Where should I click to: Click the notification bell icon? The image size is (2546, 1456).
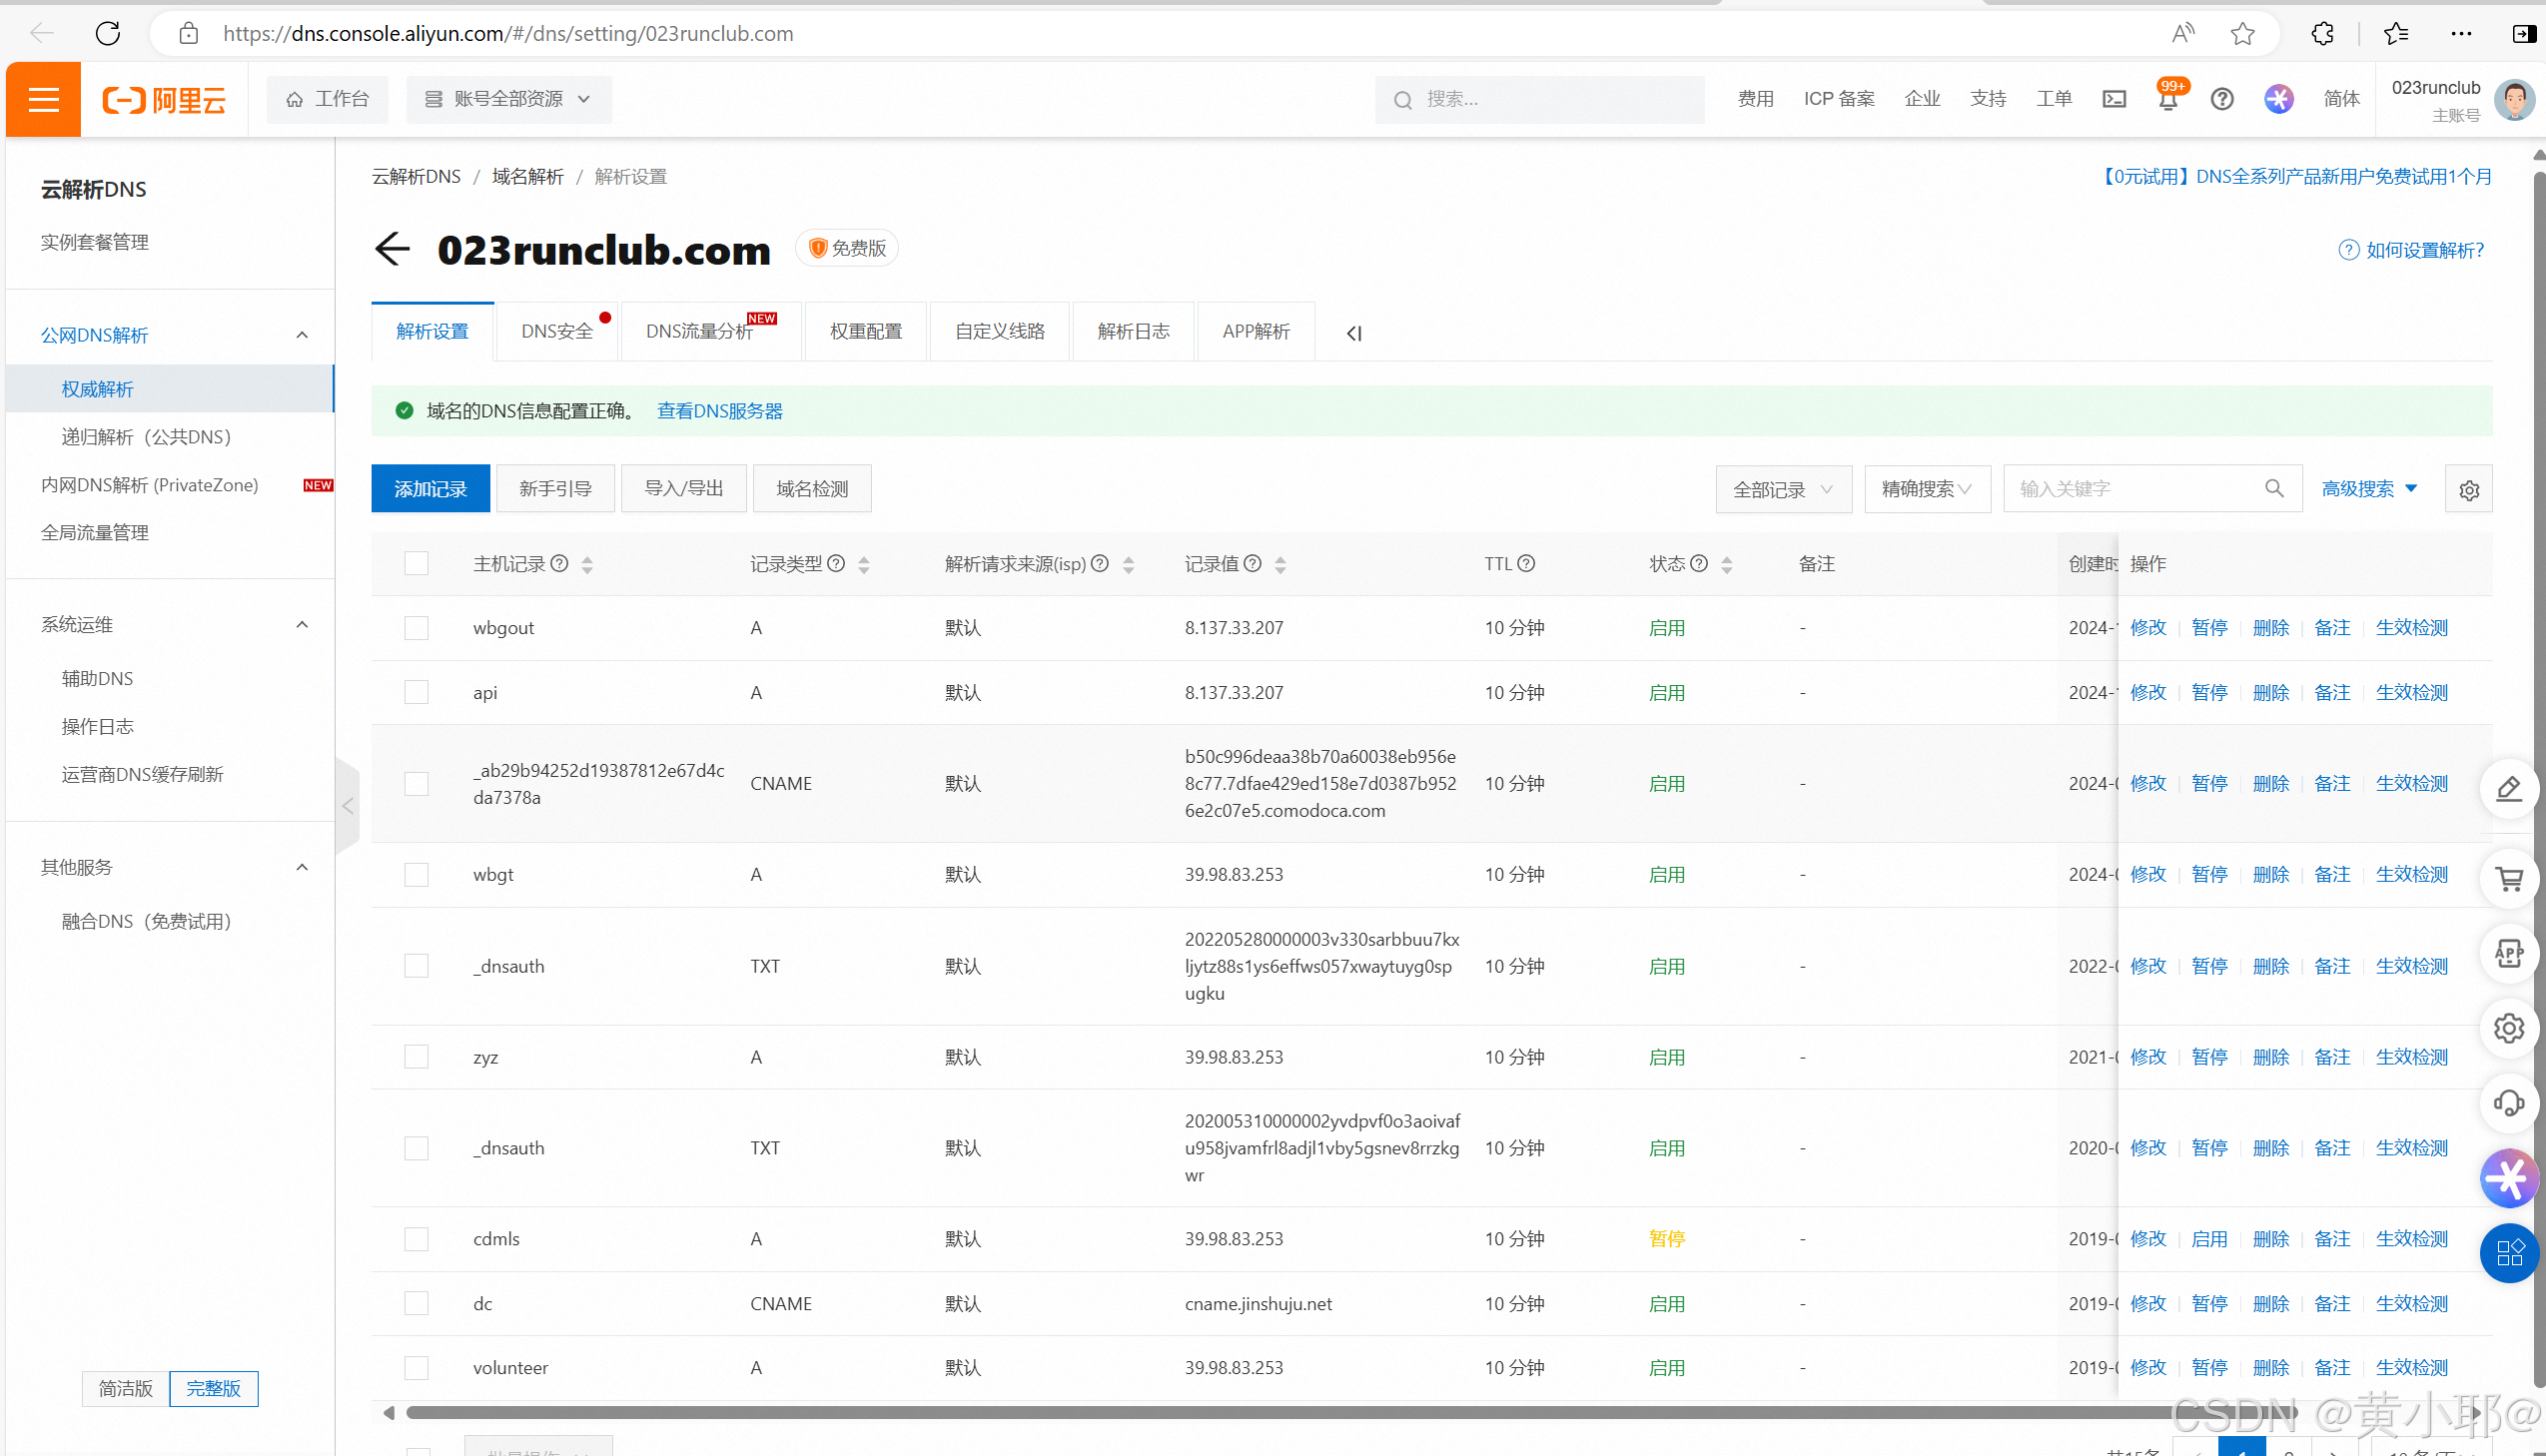[2168, 100]
